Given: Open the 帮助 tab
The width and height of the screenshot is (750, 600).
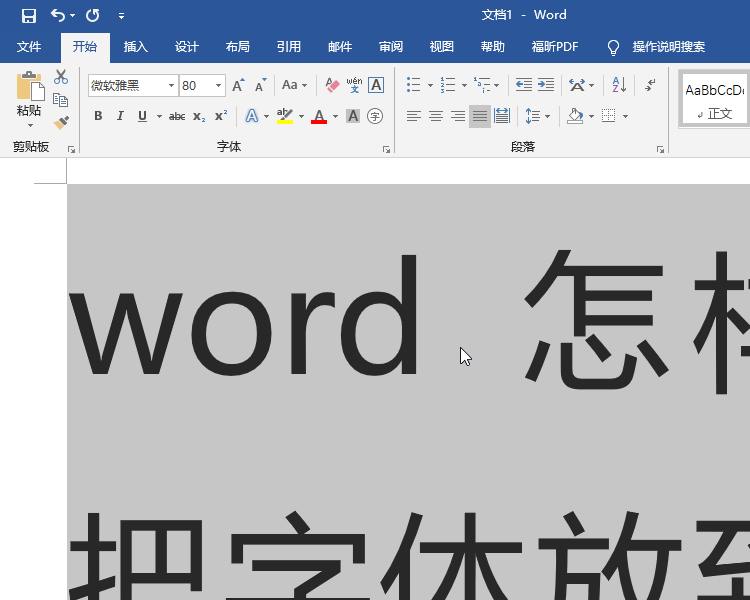Looking at the screenshot, I should tap(493, 47).
